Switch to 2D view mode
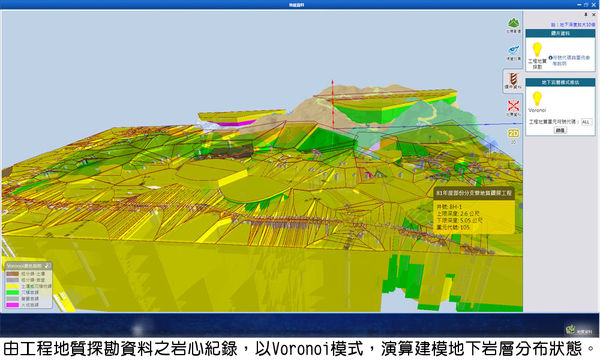The height and width of the screenshot is (360, 600). [513, 136]
